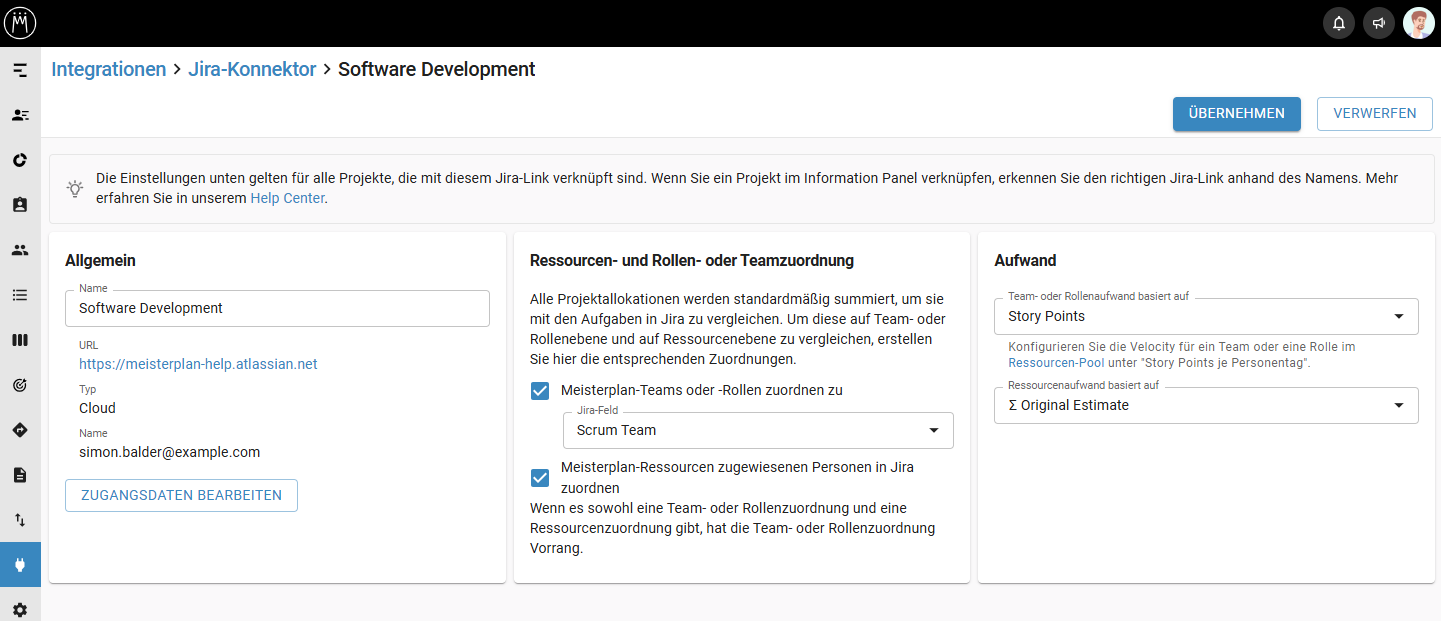
Task: Click the VERWERFEN button
Action: 1375,114
